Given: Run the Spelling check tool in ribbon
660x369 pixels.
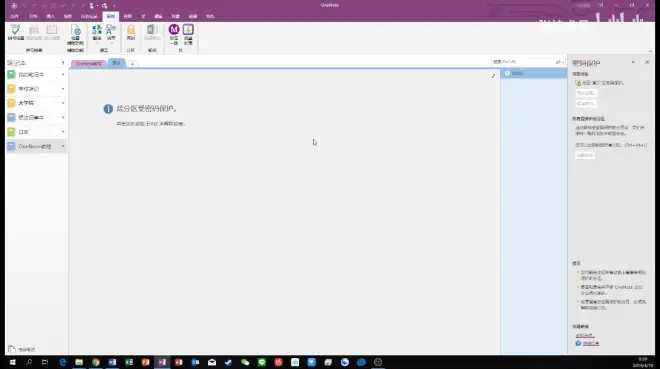Looking at the screenshot, I should tap(16, 32).
